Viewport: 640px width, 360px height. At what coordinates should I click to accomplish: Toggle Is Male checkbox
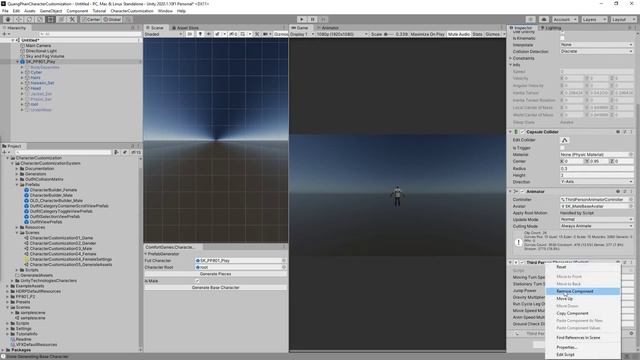pyautogui.click(x=197, y=281)
